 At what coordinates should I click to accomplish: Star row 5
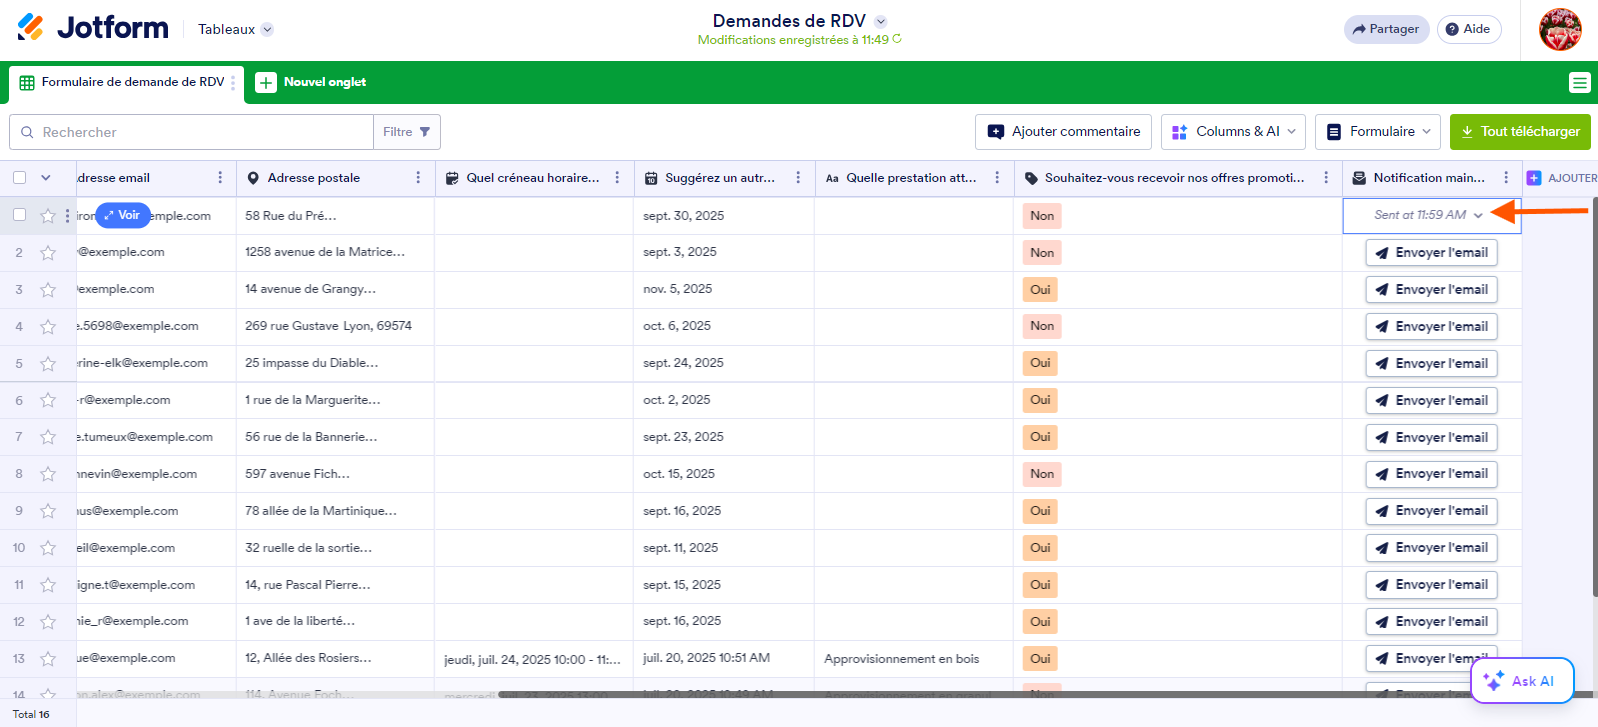click(x=48, y=364)
